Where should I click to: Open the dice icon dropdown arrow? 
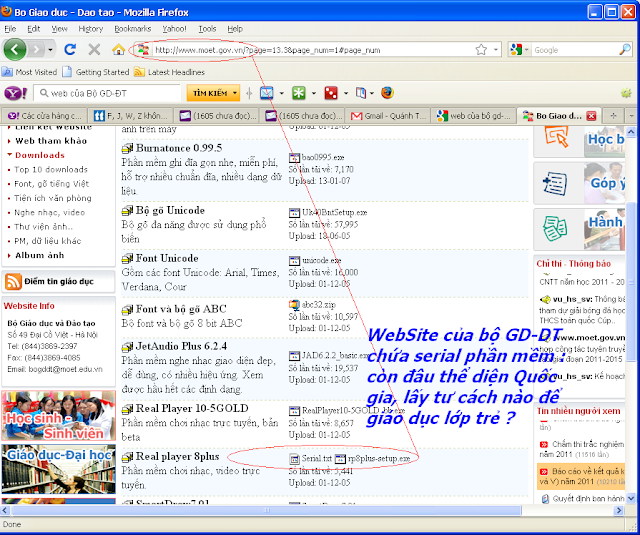[346, 93]
